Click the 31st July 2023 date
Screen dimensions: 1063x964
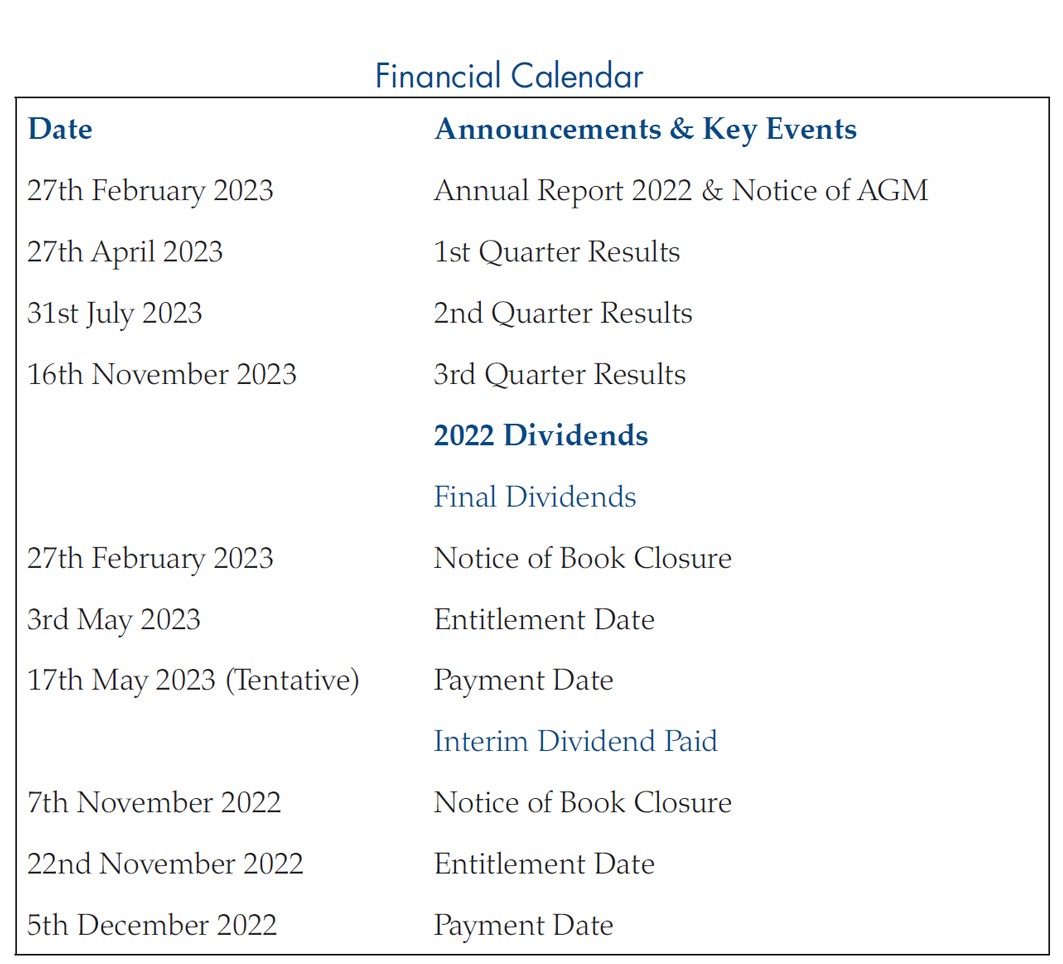coord(115,314)
